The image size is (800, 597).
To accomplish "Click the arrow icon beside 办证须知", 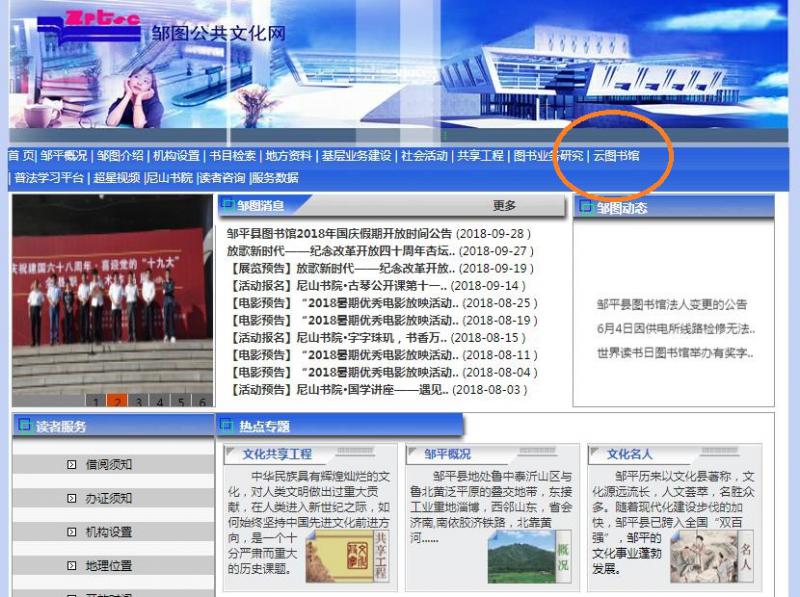I will click(x=71, y=498).
